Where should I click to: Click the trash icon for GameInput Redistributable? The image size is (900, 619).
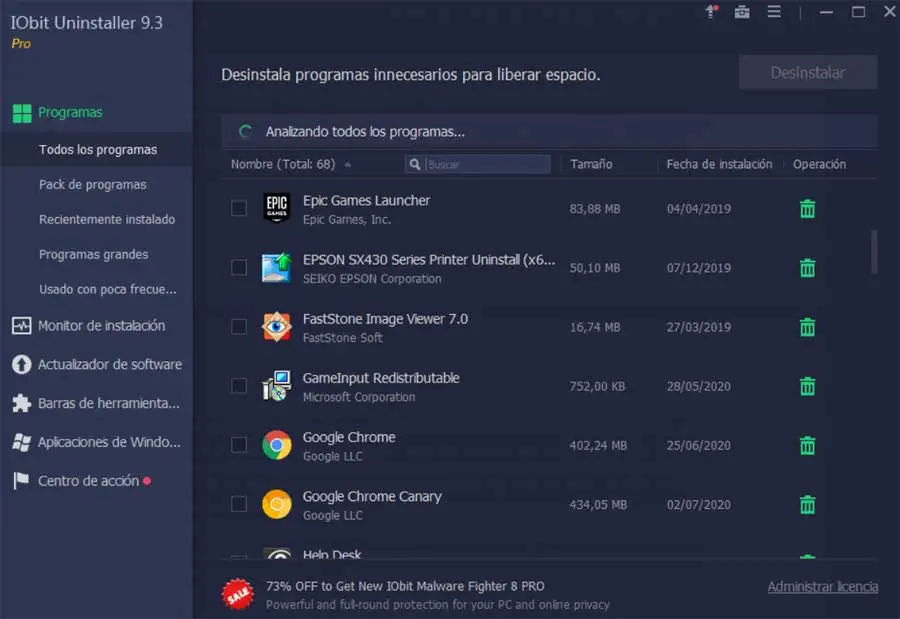[x=808, y=386]
